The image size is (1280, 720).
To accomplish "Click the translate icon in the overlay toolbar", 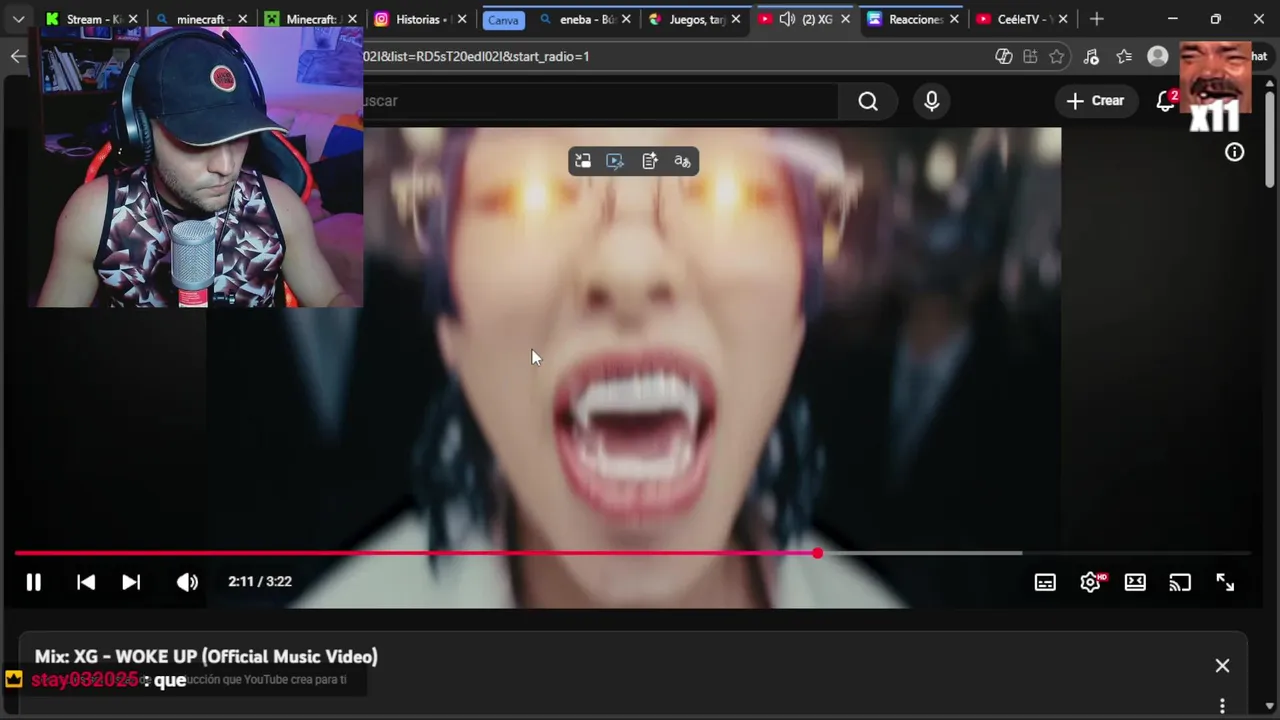I will click(682, 161).
